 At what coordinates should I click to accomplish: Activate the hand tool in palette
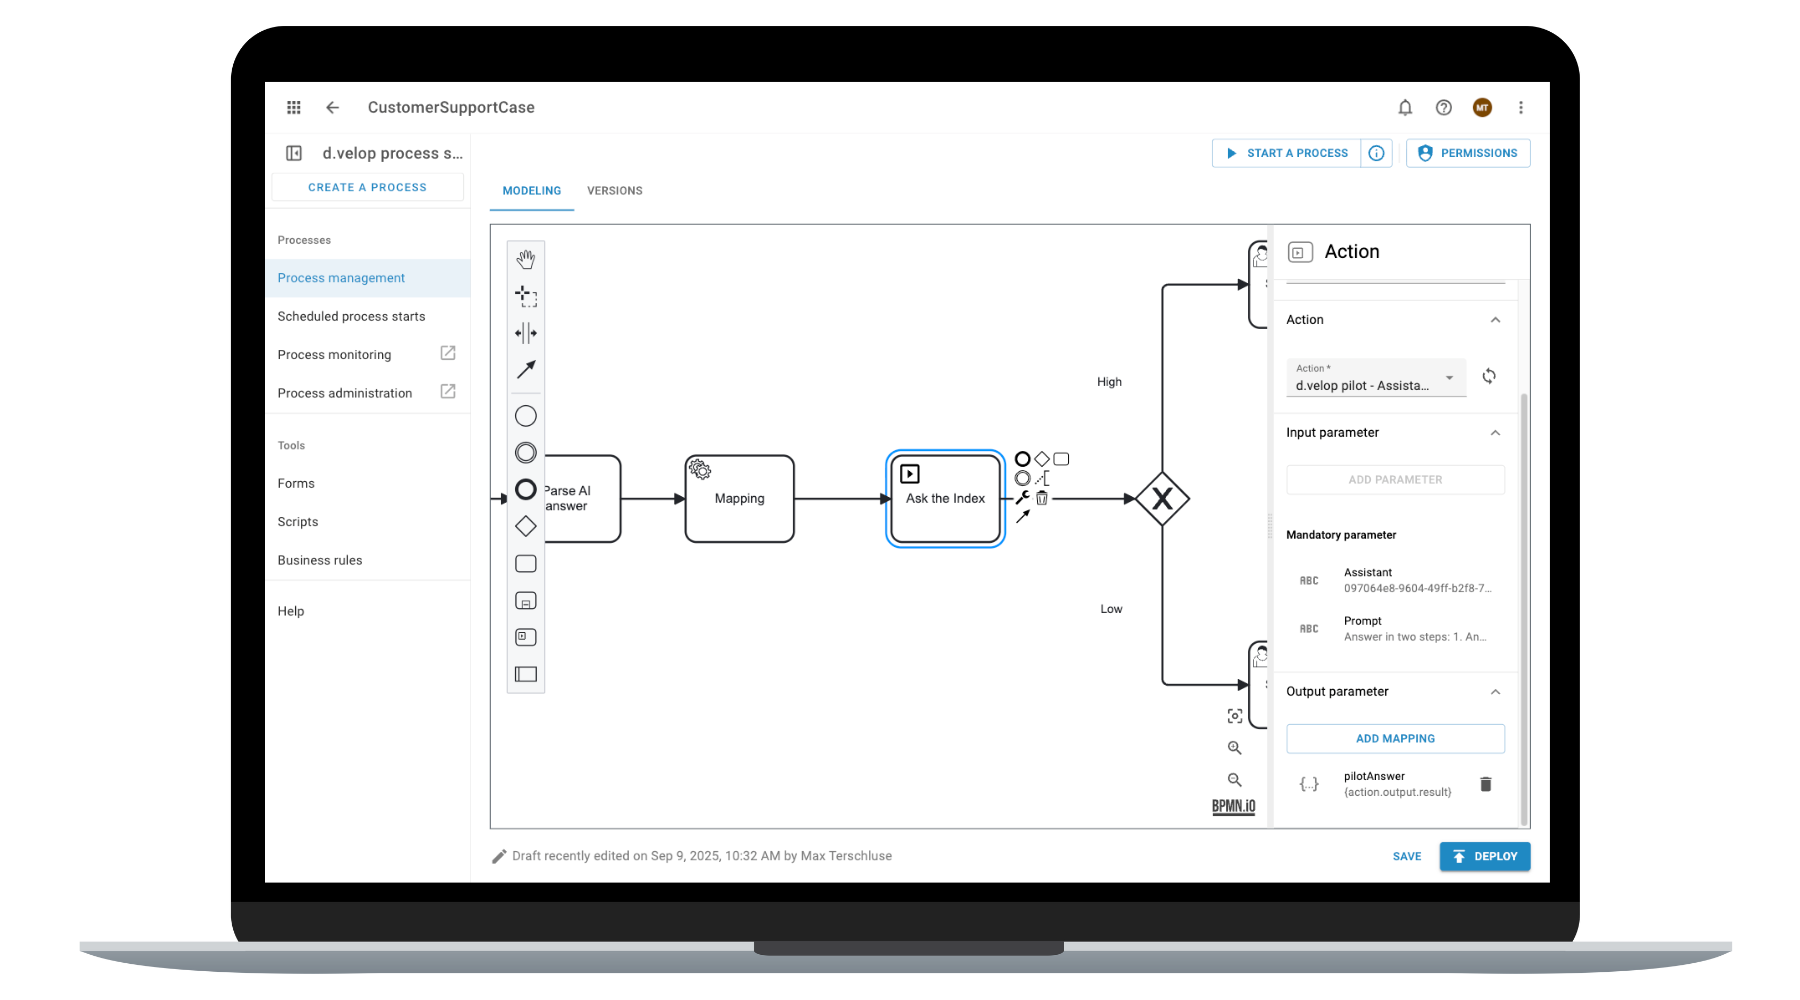coord(525,260)
